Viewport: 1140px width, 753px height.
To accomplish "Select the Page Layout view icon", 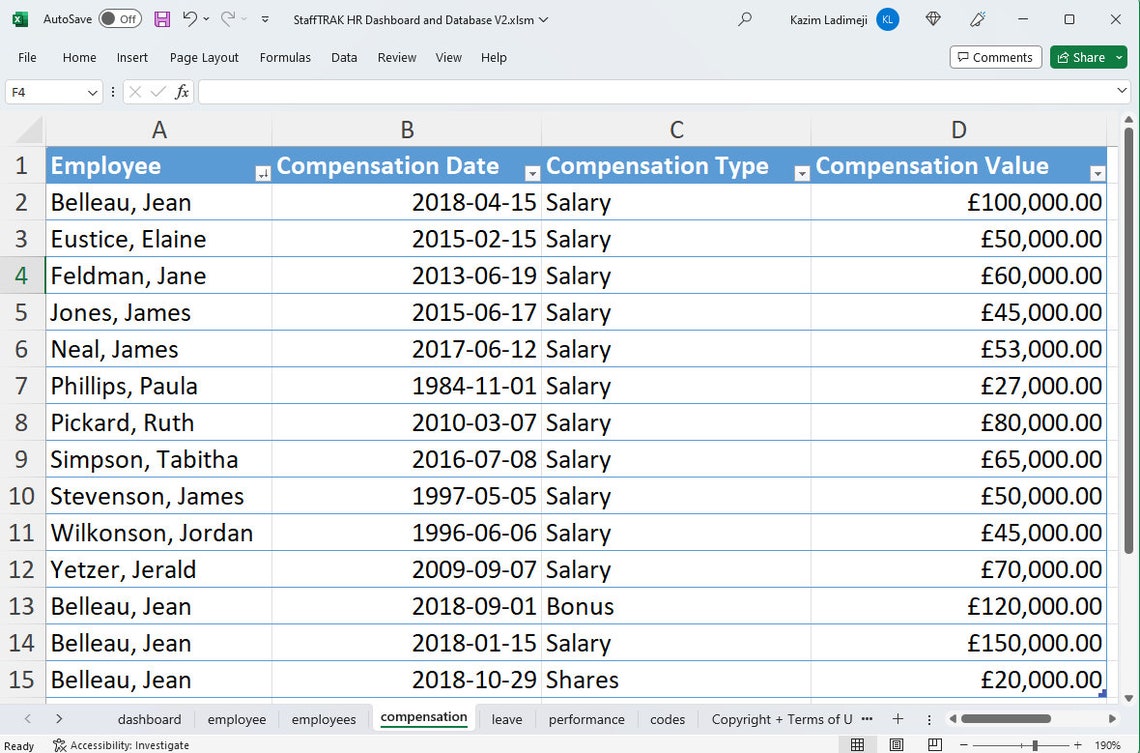I will coord(897,745).
